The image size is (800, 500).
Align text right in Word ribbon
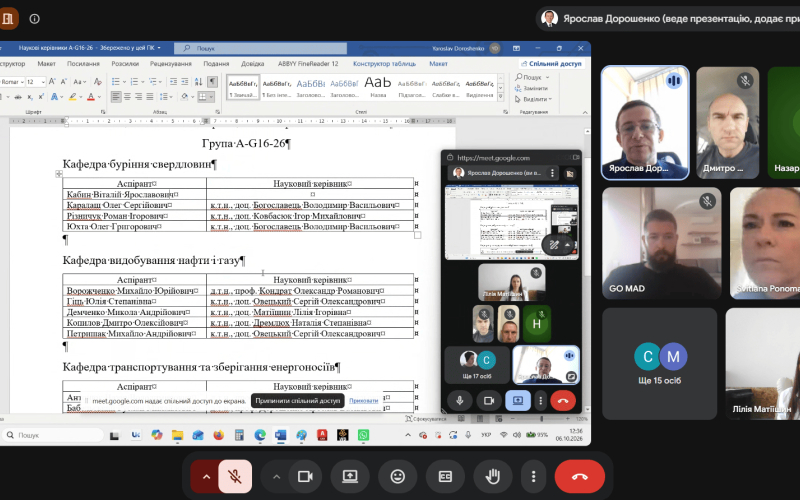(139, 96)
